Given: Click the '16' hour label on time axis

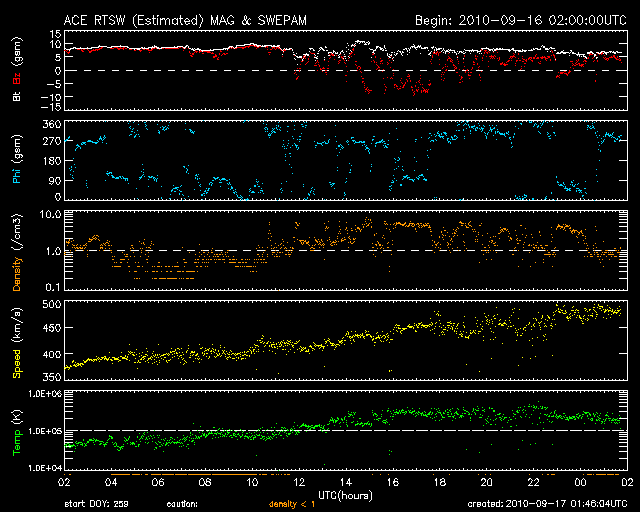Looking at the screenshot, I should point(393,482).
